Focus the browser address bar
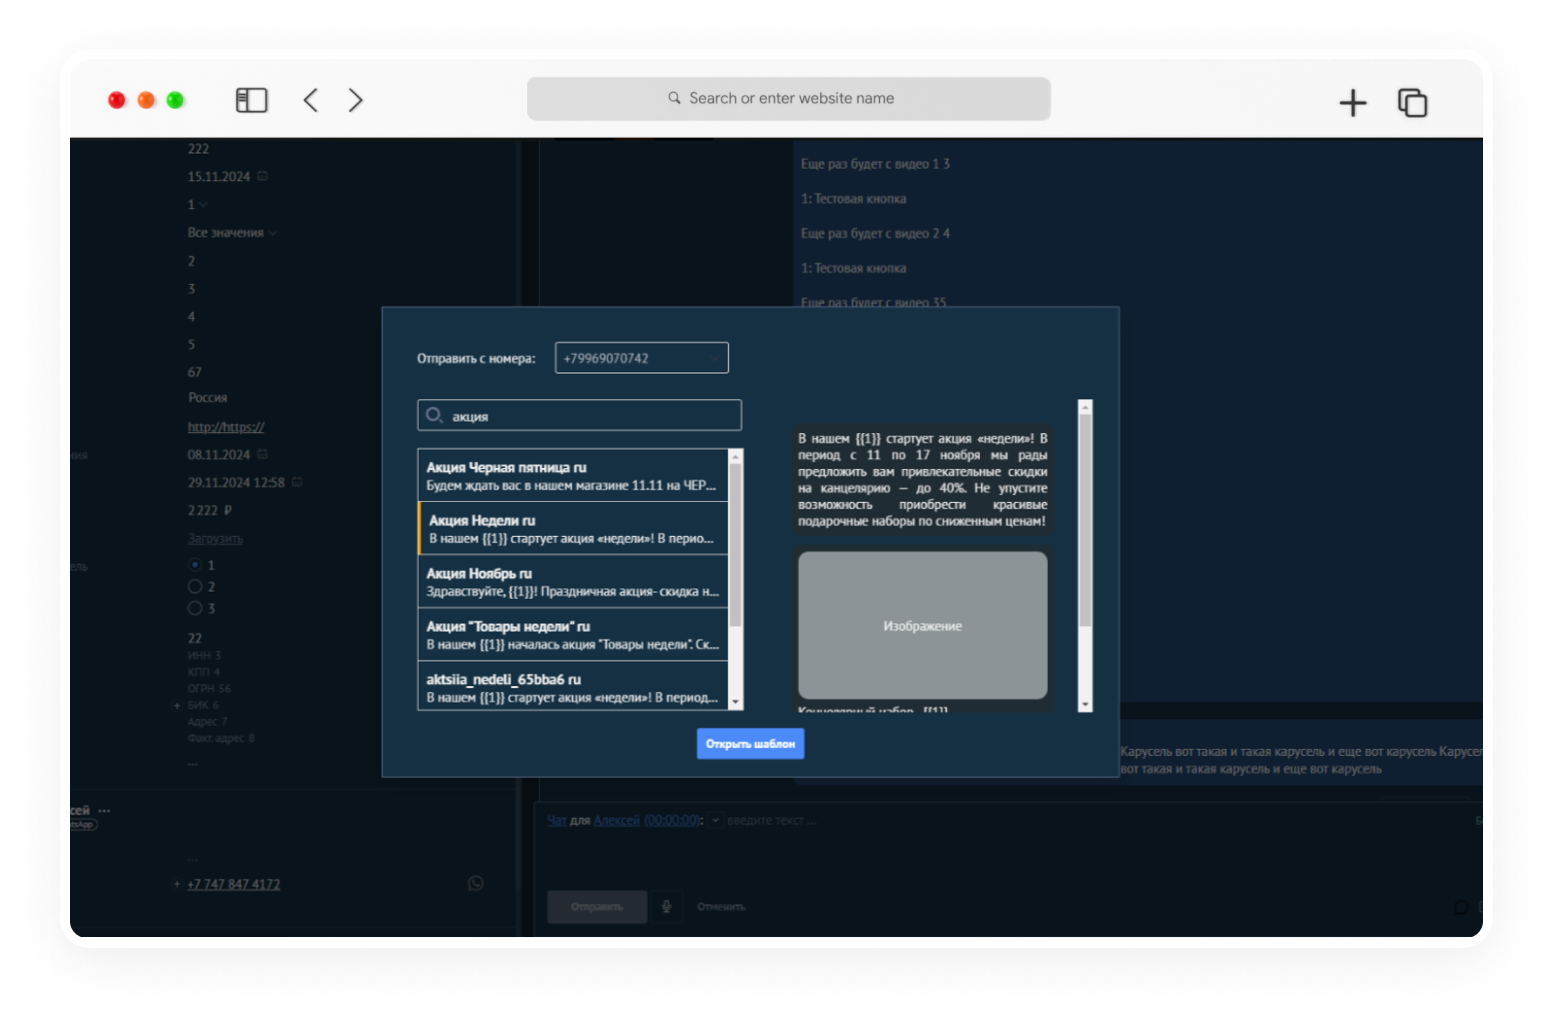 [x=789, y=98]
